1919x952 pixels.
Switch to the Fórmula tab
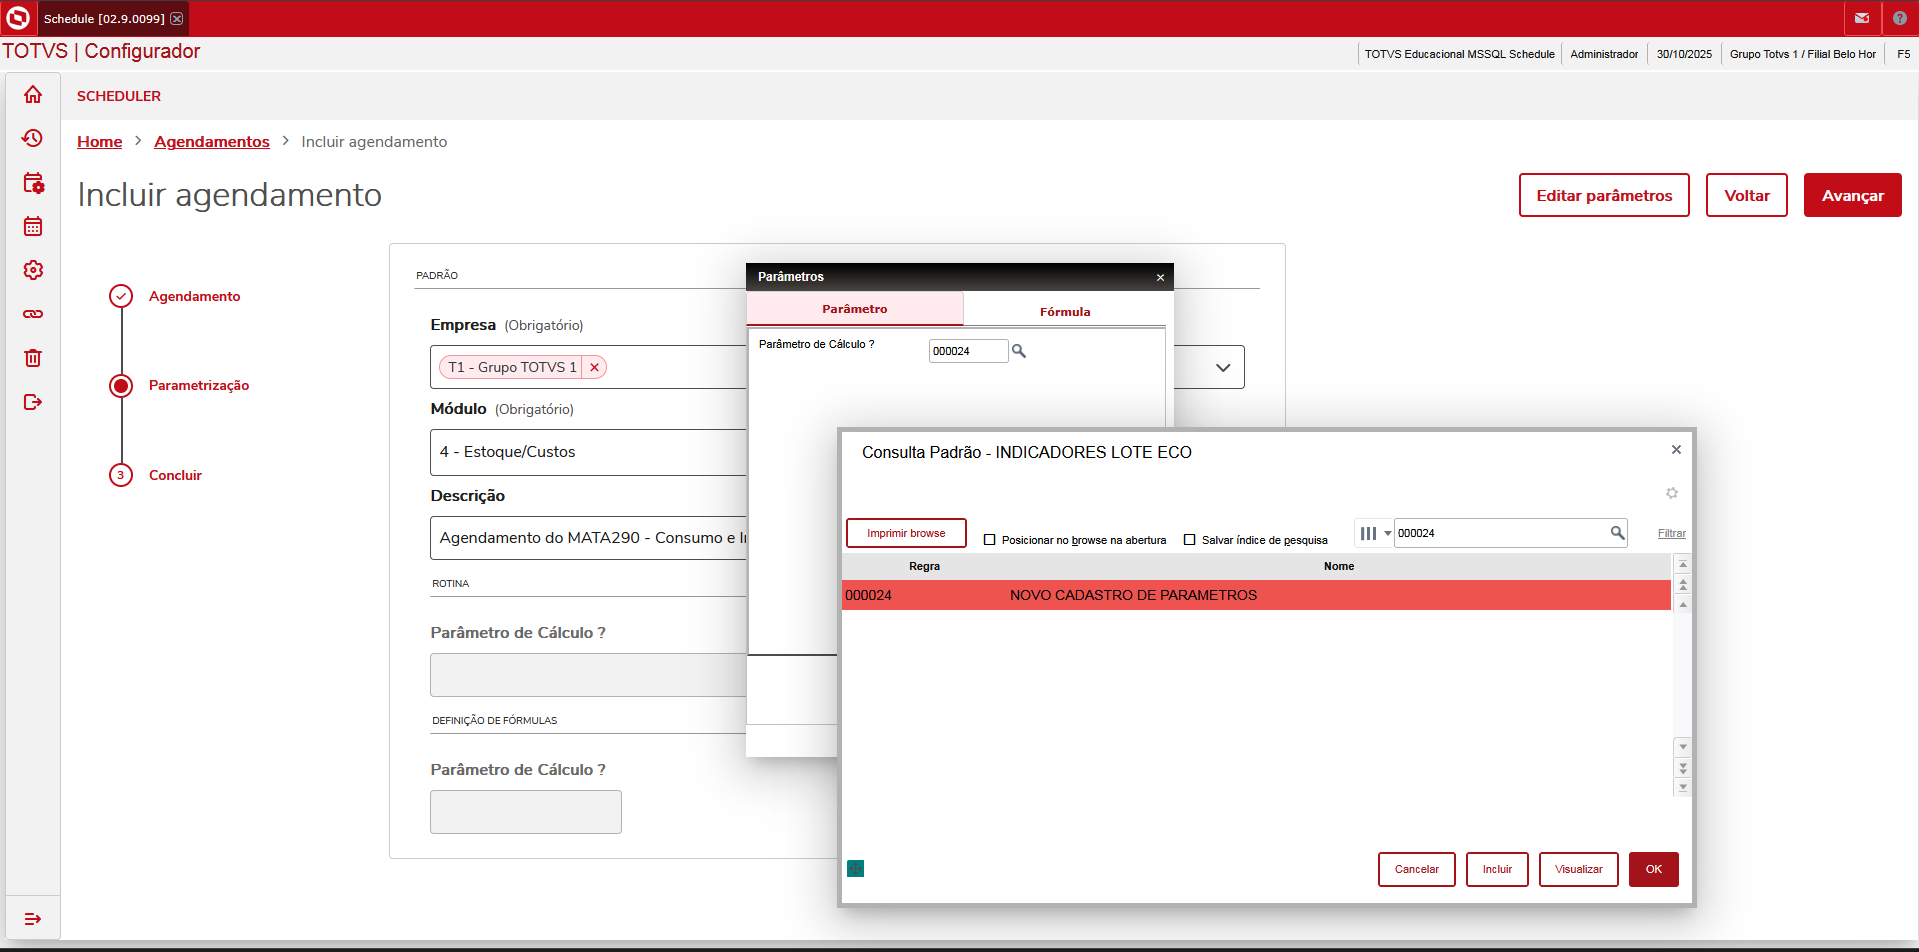pos(1065,312)
